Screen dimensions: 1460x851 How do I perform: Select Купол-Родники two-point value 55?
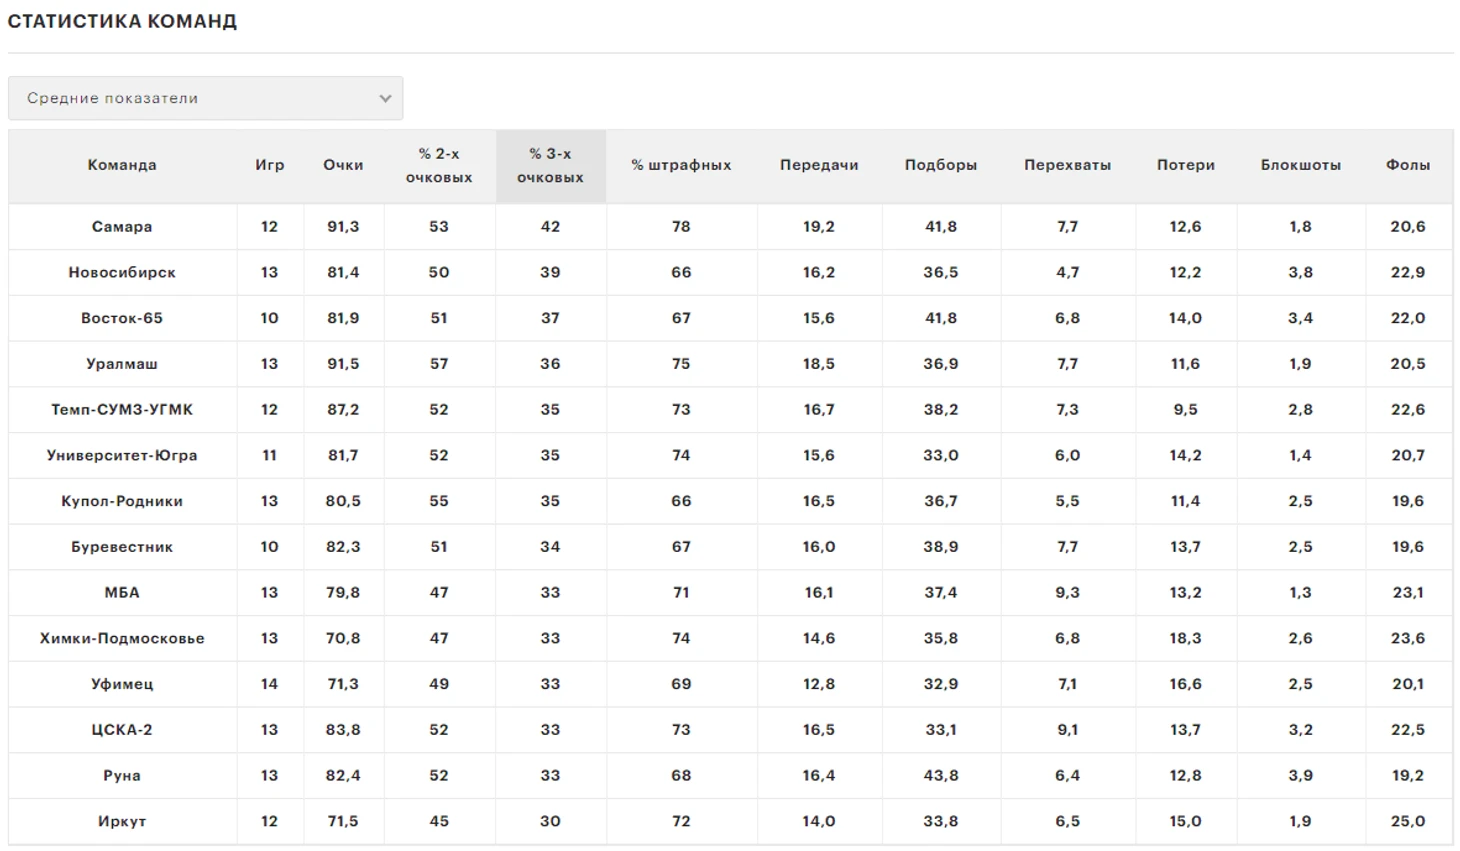click(439, 501)
